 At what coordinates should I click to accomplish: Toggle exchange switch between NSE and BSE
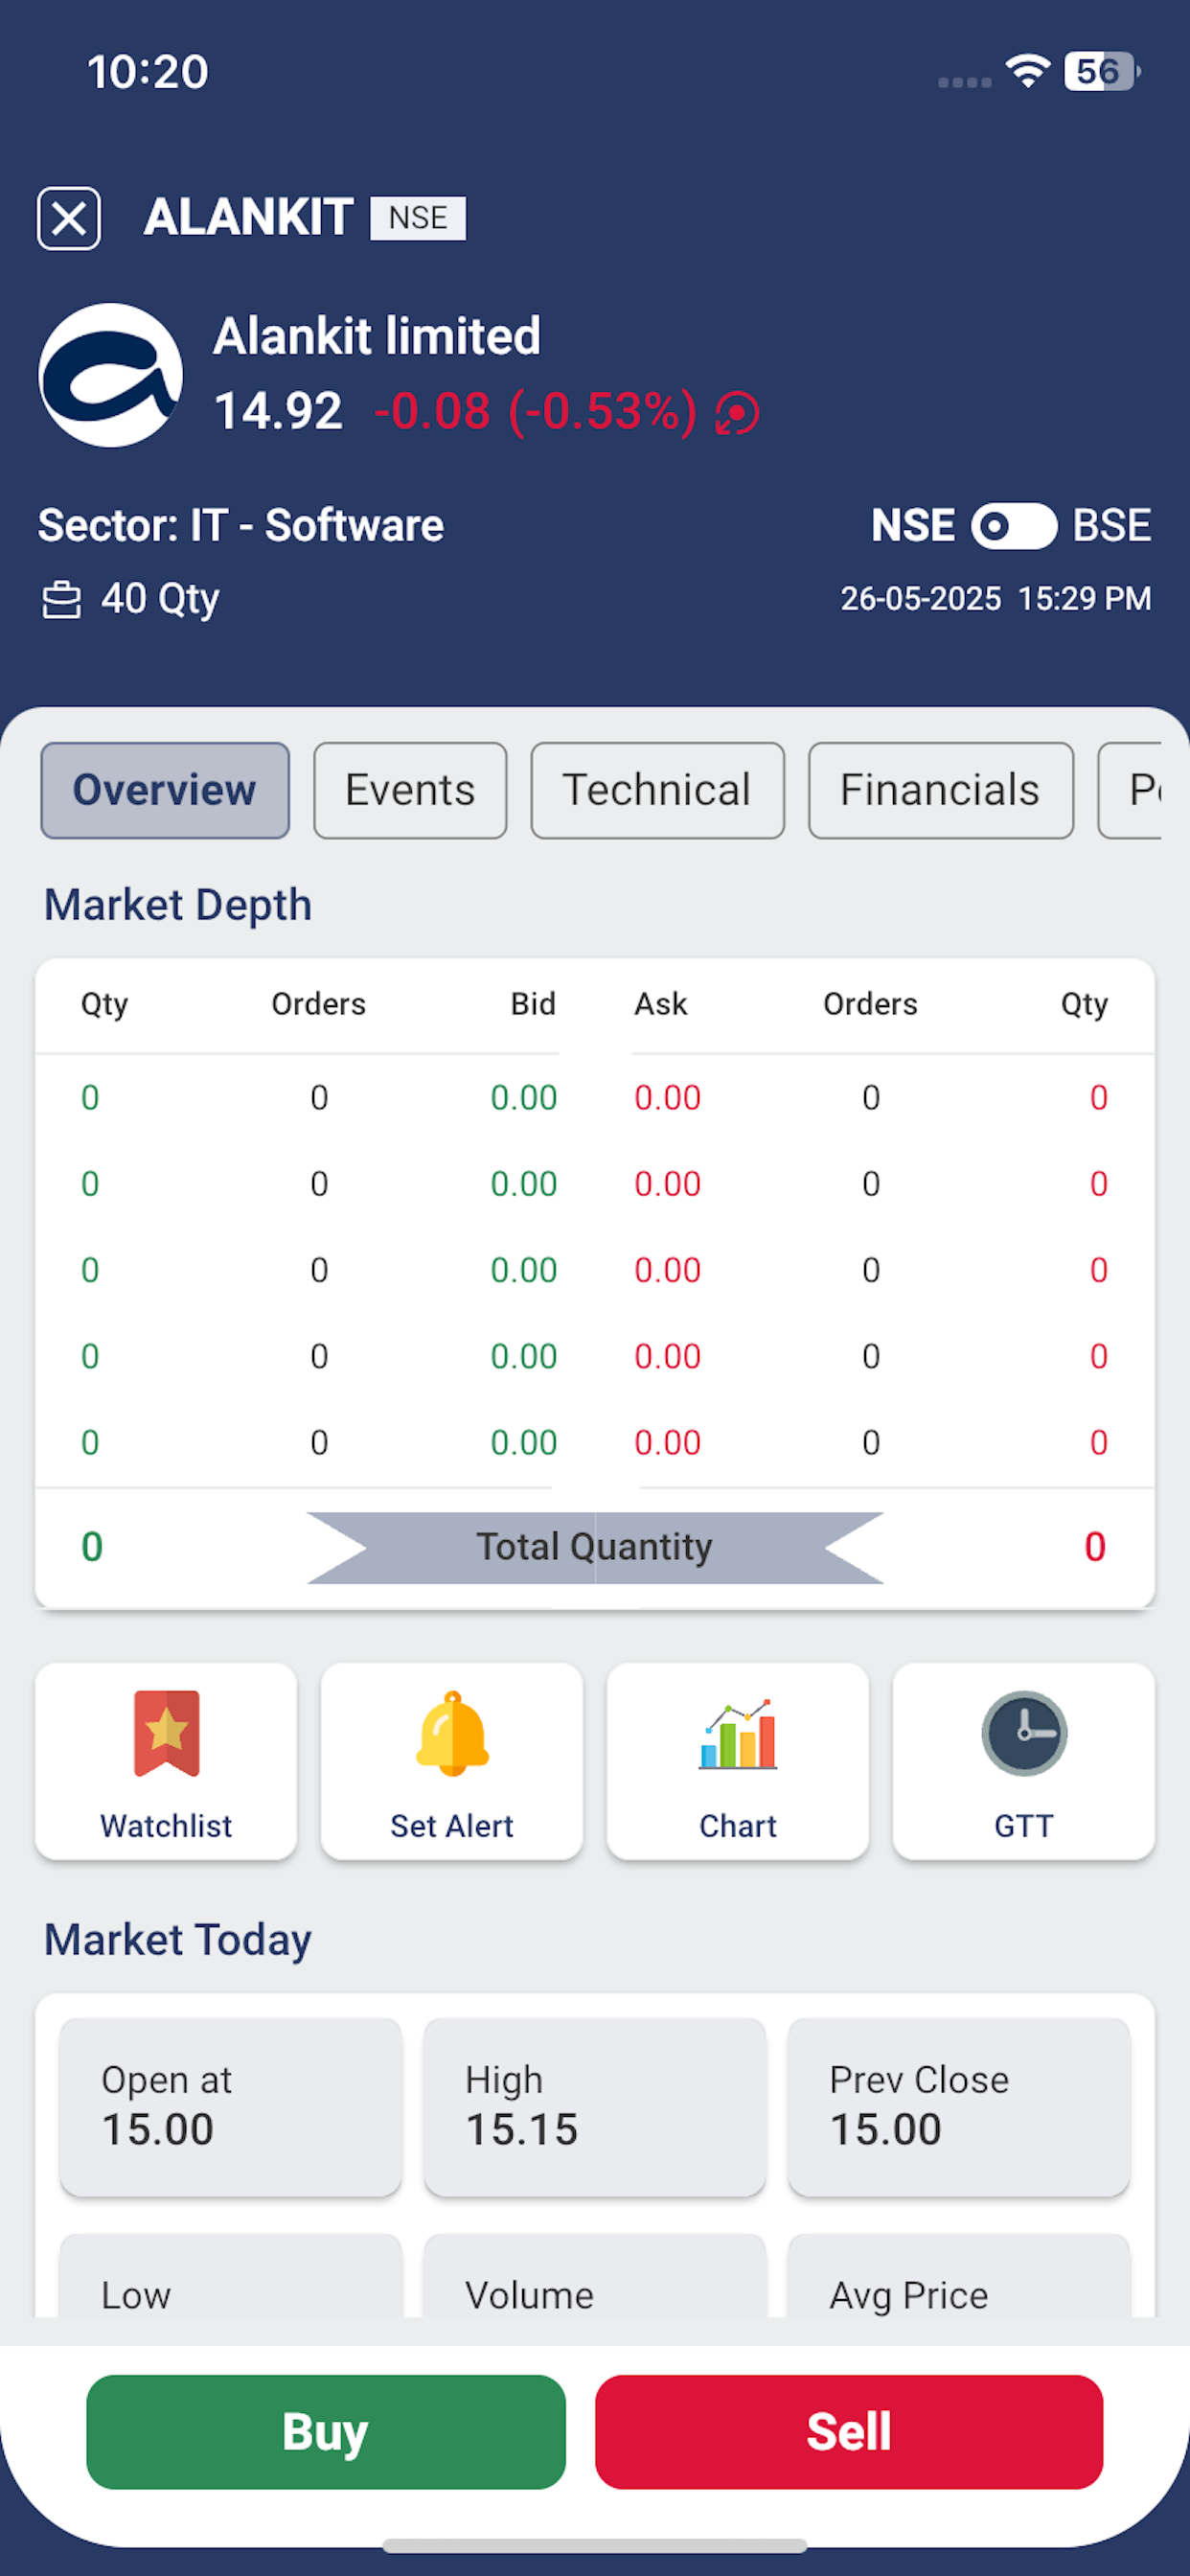click(x=1014, y=526)
